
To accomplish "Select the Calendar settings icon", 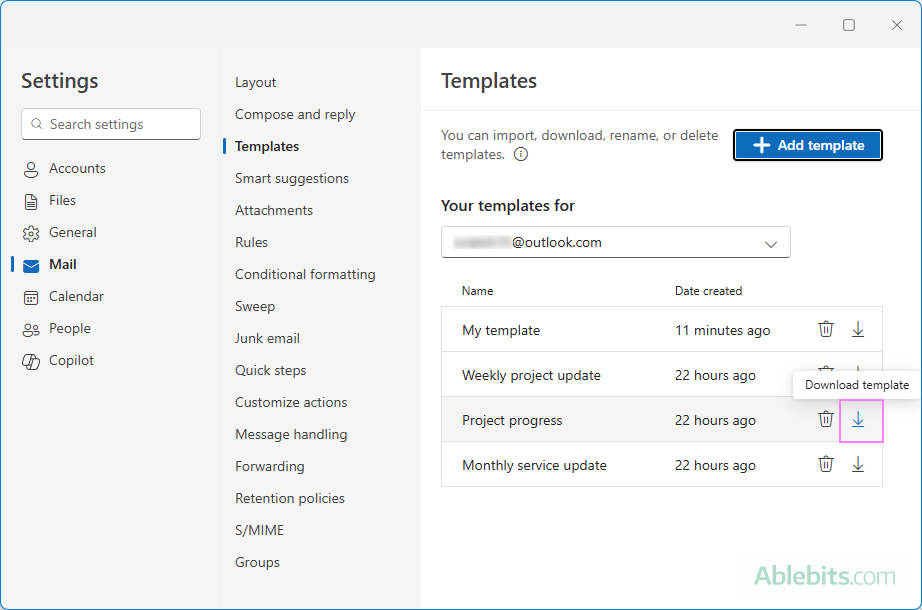I will (x=31, y=296).
